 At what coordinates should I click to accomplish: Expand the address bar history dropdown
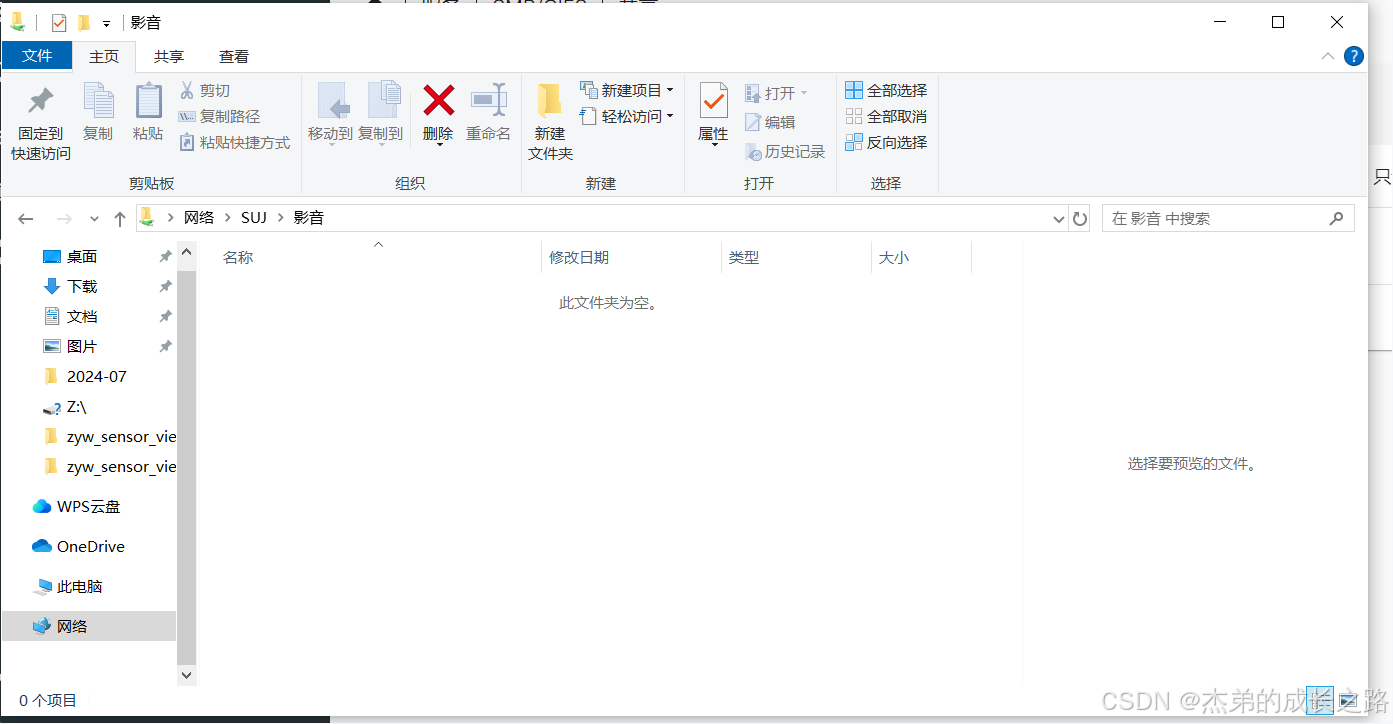click(1059, 219)
